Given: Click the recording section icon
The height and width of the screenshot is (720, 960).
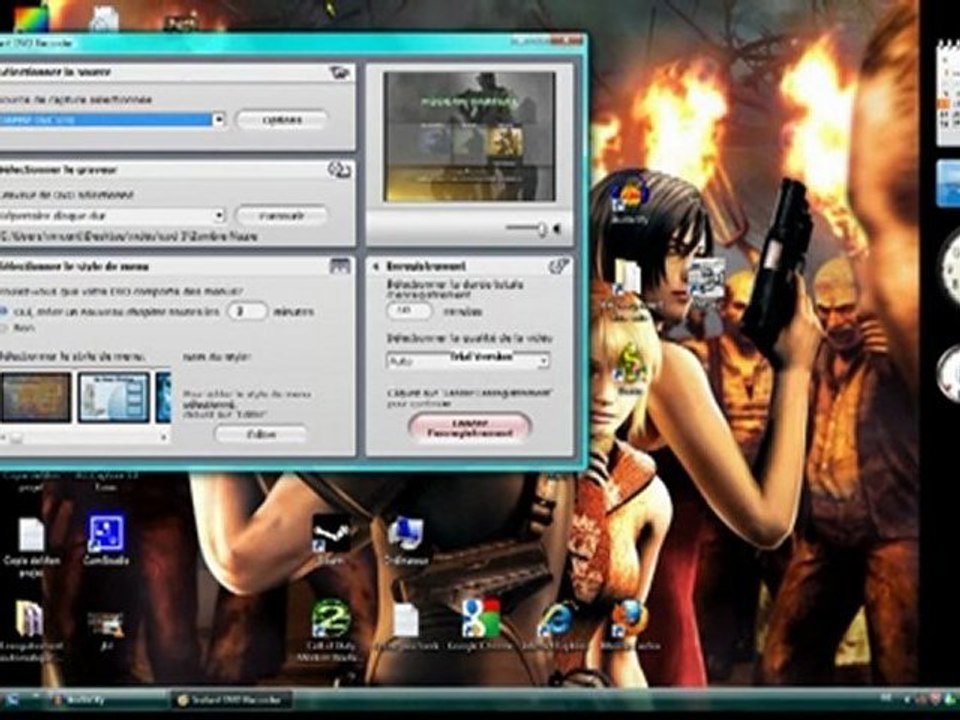Looking at the screenshot, I should (x=558, y=266).
